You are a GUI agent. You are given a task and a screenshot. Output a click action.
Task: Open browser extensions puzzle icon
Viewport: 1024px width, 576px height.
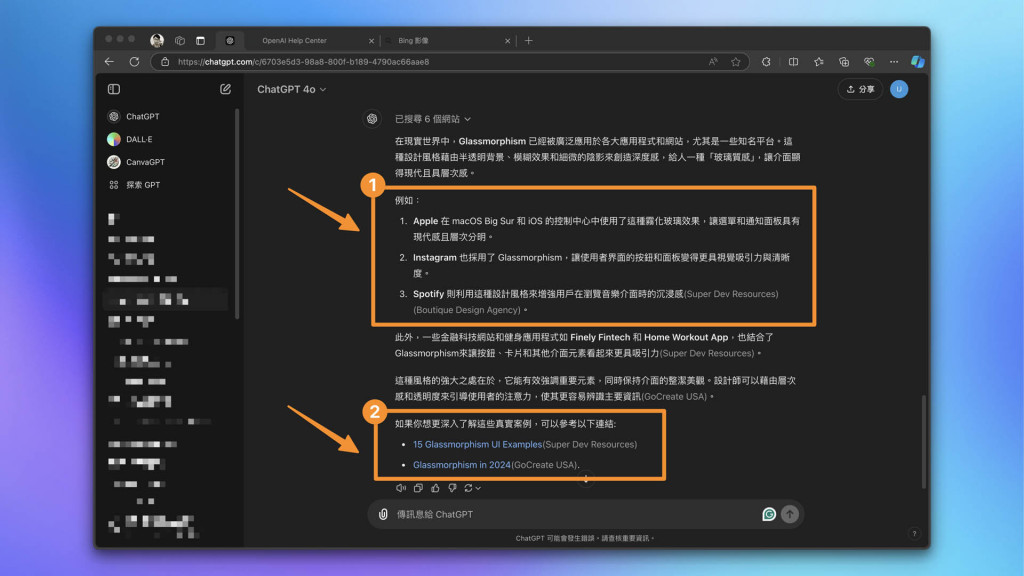[x=766, y=61]
